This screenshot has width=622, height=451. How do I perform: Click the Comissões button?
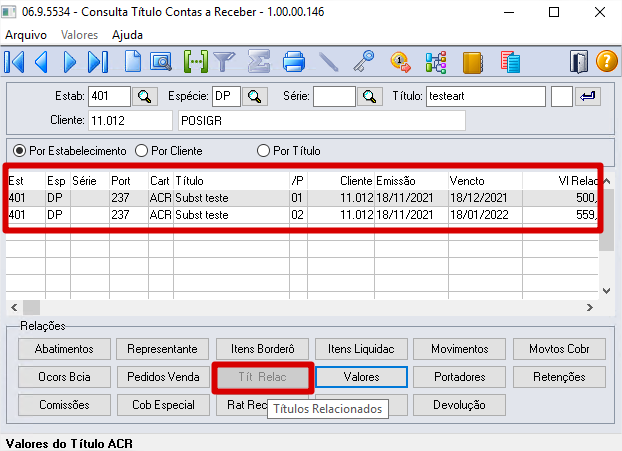coord(64,405)
